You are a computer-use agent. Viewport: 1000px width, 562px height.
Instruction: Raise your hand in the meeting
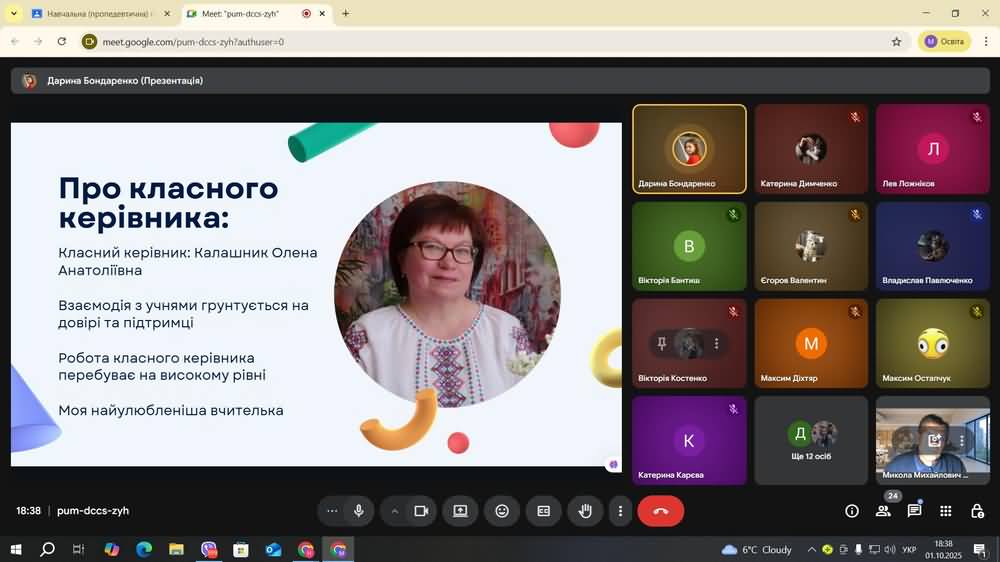tap(585, 511)
